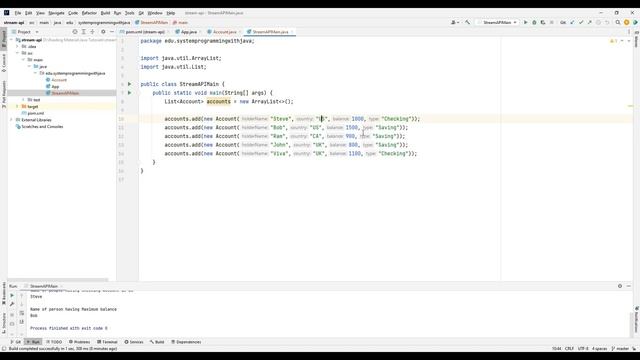The height and width of the screenshot is (360, 640).
Task: Expand External Libraries node
Action: point(11,120)
